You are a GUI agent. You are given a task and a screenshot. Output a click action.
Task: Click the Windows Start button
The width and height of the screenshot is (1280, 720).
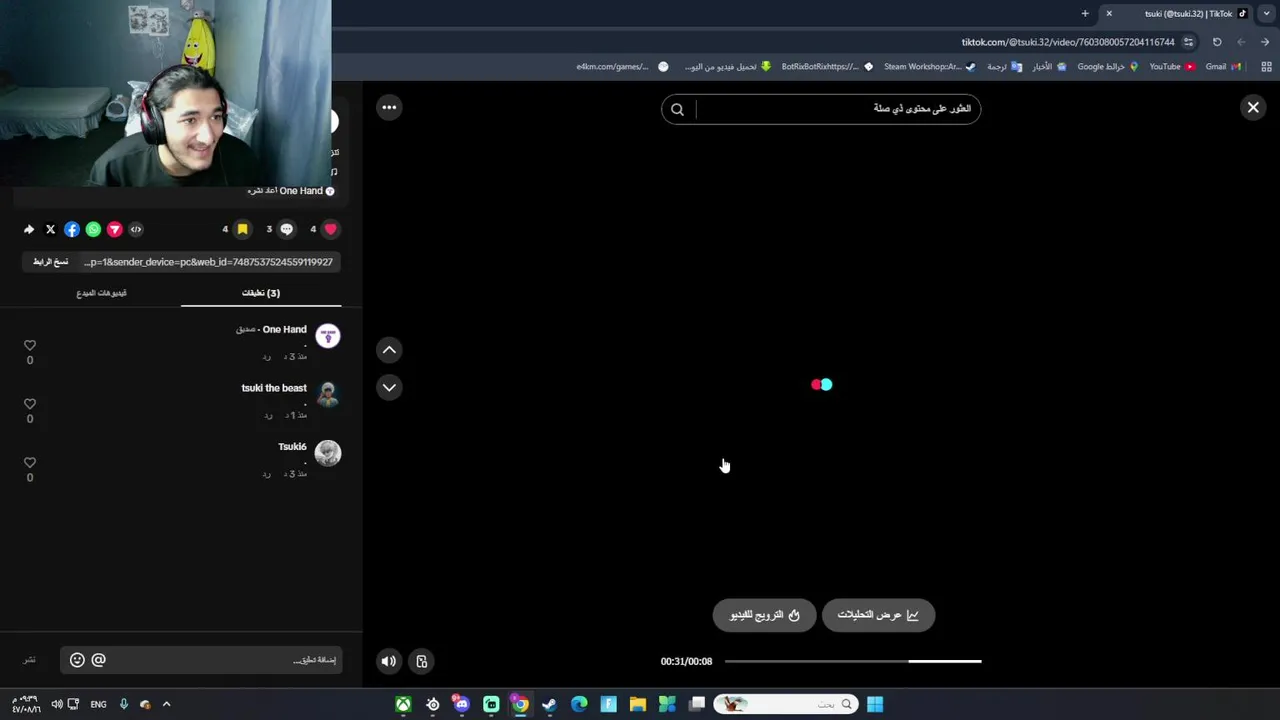click(x=875, y=704)
